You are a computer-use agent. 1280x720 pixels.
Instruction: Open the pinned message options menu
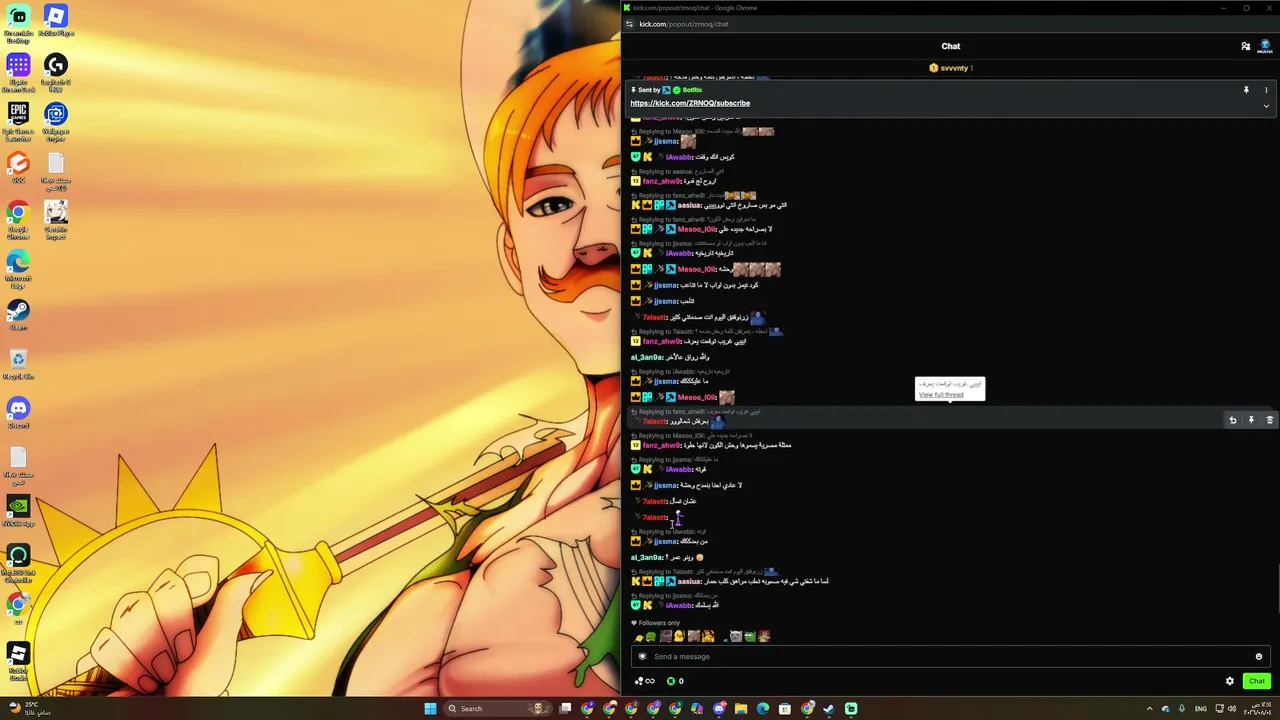1266,90
